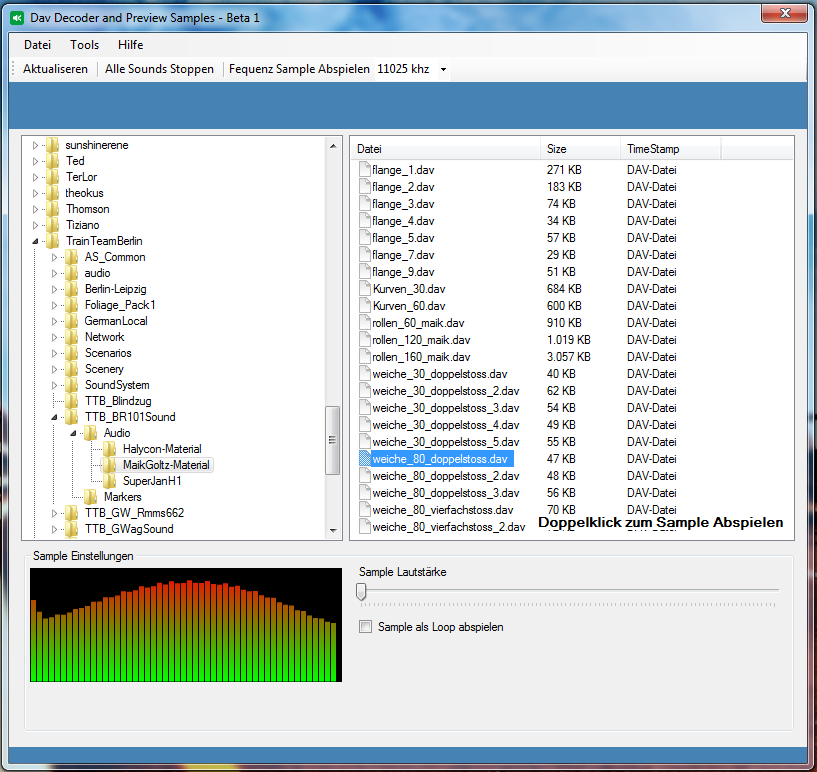Click the folder icon next to Halycon-Material
Image resolution: width=817 pixels, height=772 pixels.
point(110,449)
